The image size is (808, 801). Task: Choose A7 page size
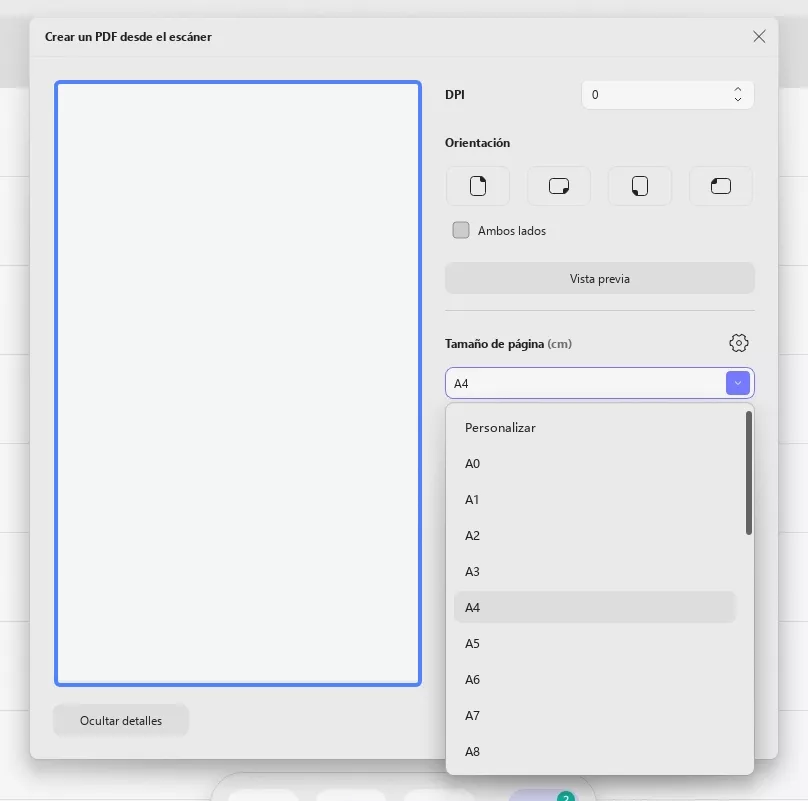pos(595,715)
